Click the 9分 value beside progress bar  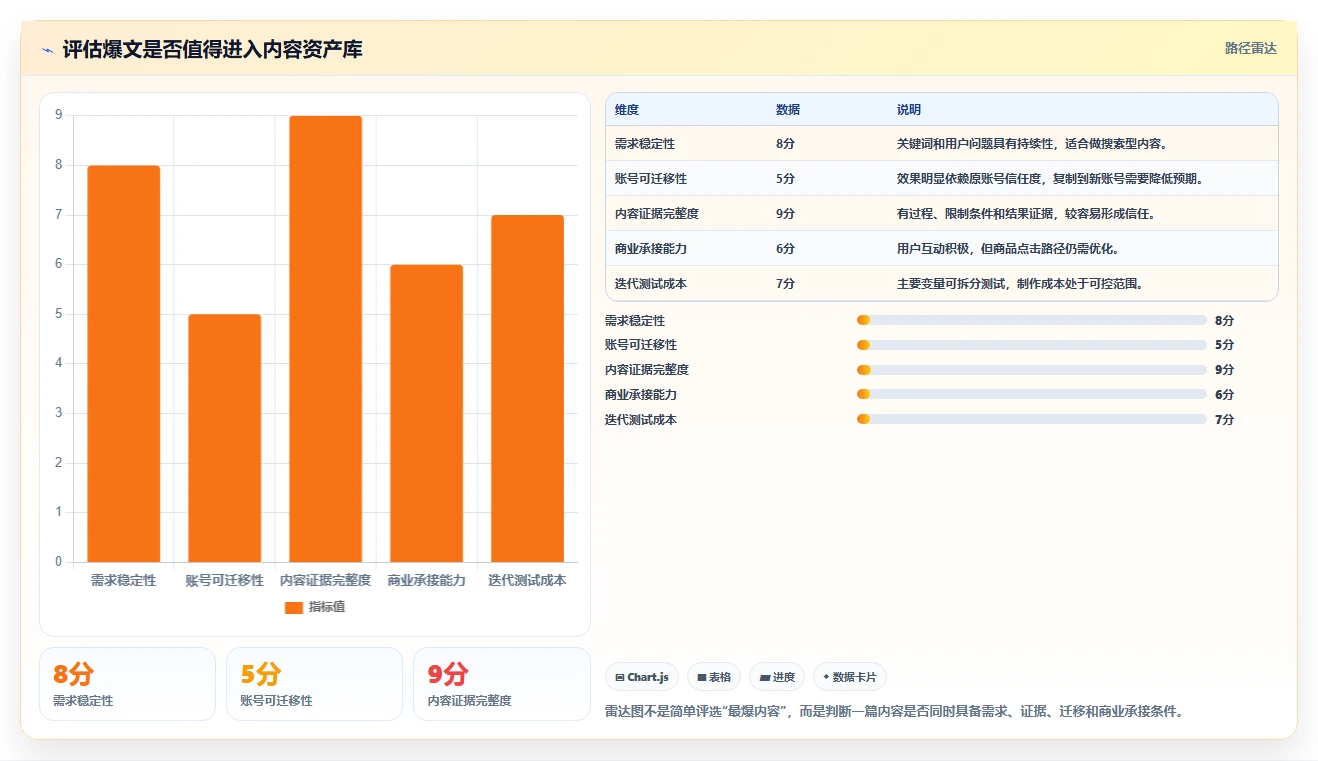tap(1224, 370)
